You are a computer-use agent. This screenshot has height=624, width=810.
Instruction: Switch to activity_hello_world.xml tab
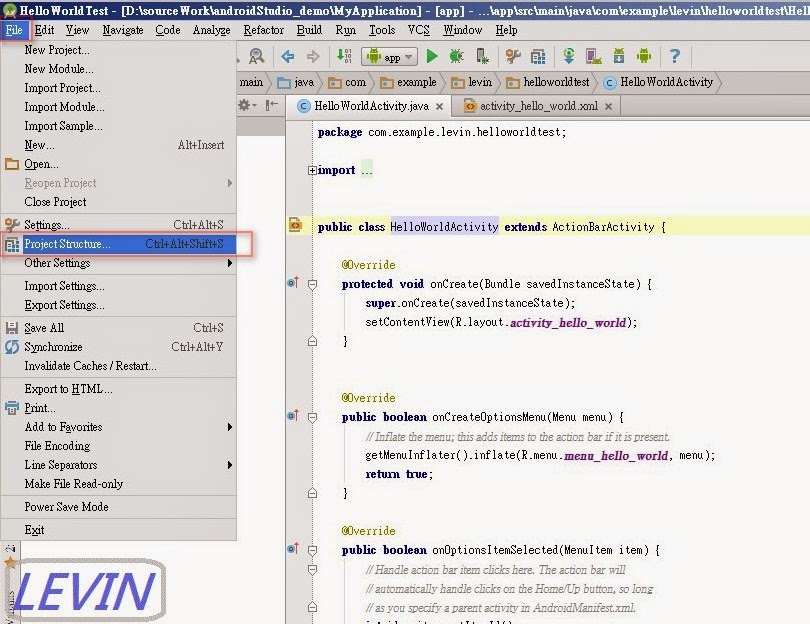pyautogui.click(x=536, y=106)
